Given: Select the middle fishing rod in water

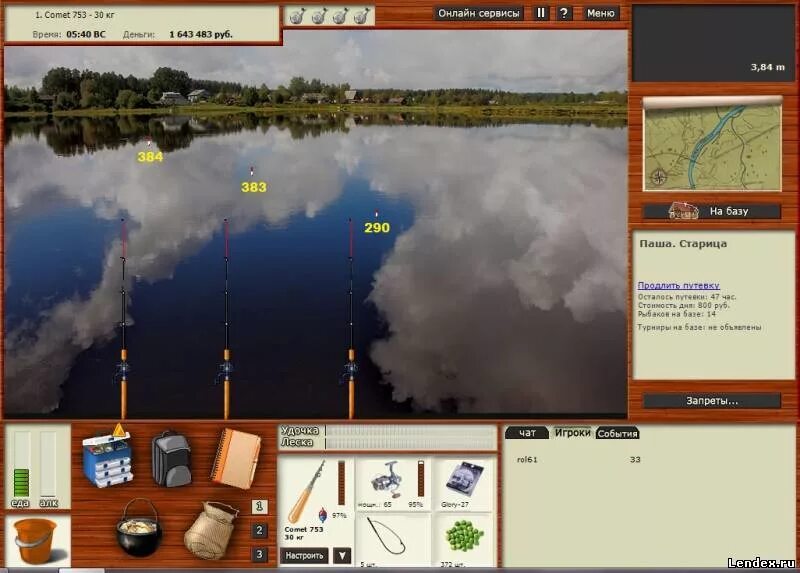Looking at the screenshot, I should click(226, 319).
